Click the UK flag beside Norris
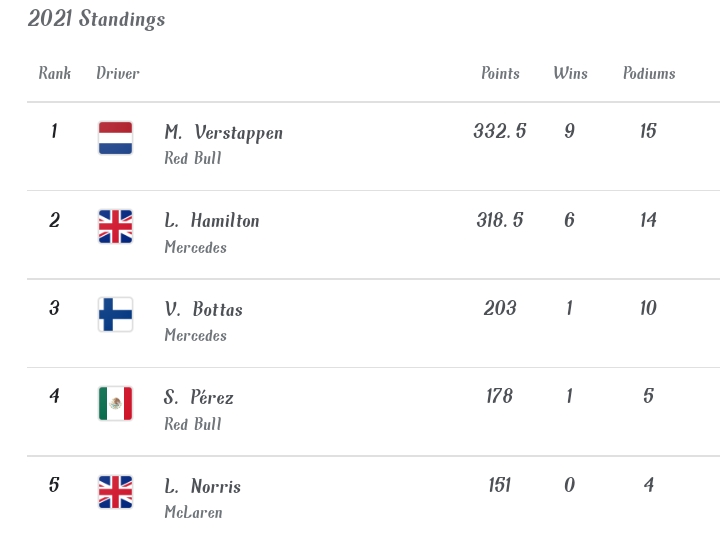 pyautogui.click(x=115, y=492)
